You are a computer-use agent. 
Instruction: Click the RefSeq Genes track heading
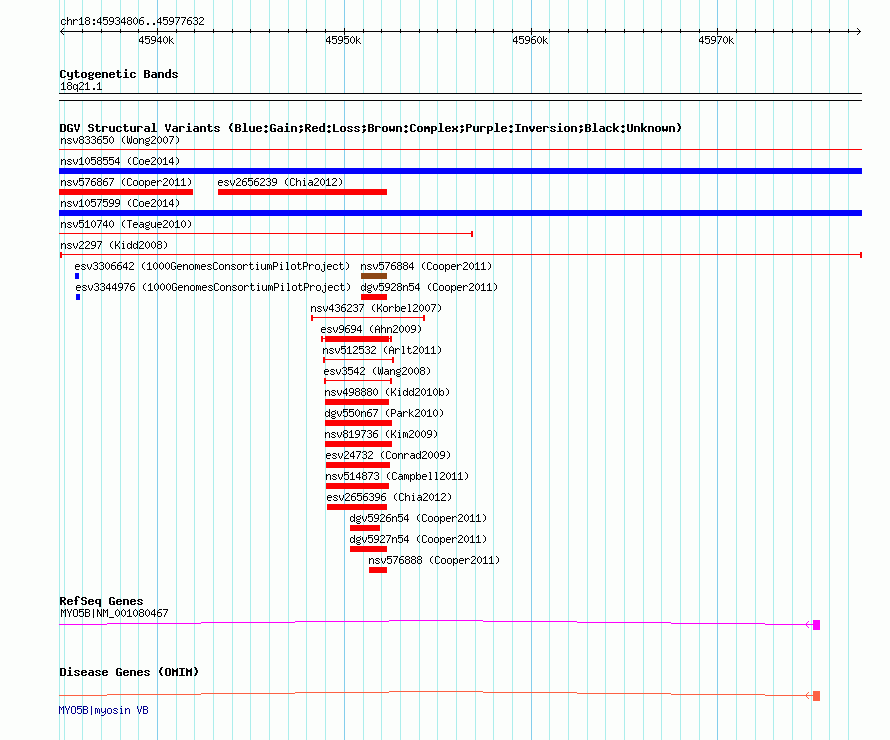click(102, 601)
